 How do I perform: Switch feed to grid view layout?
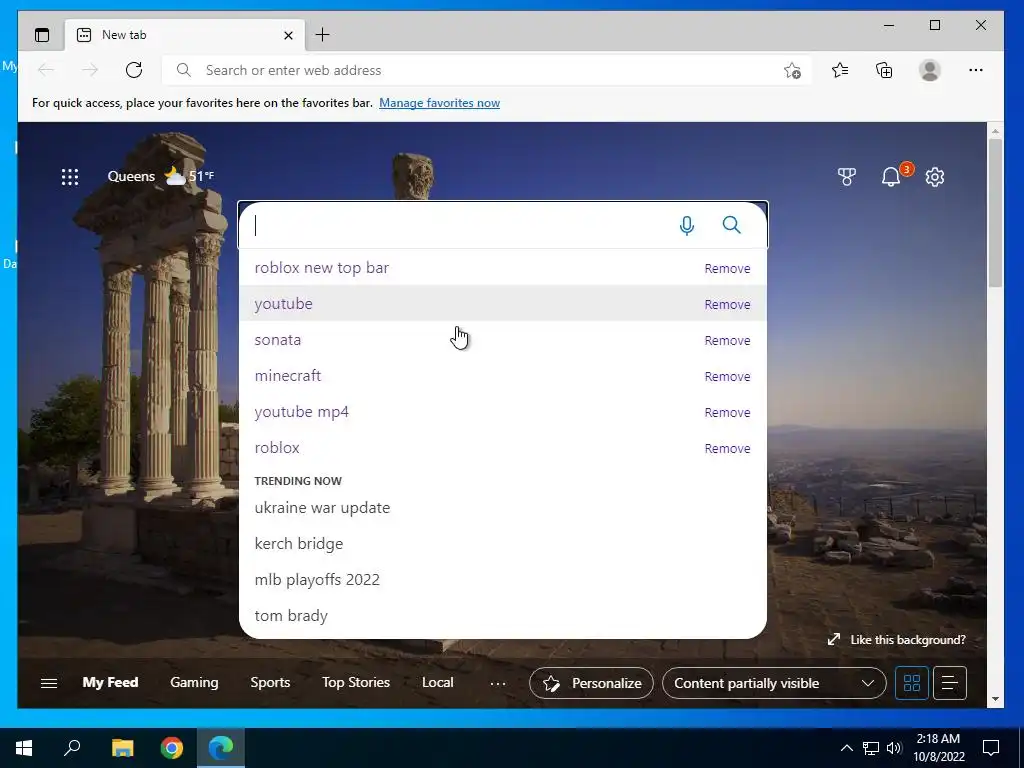tap(911, 683)
